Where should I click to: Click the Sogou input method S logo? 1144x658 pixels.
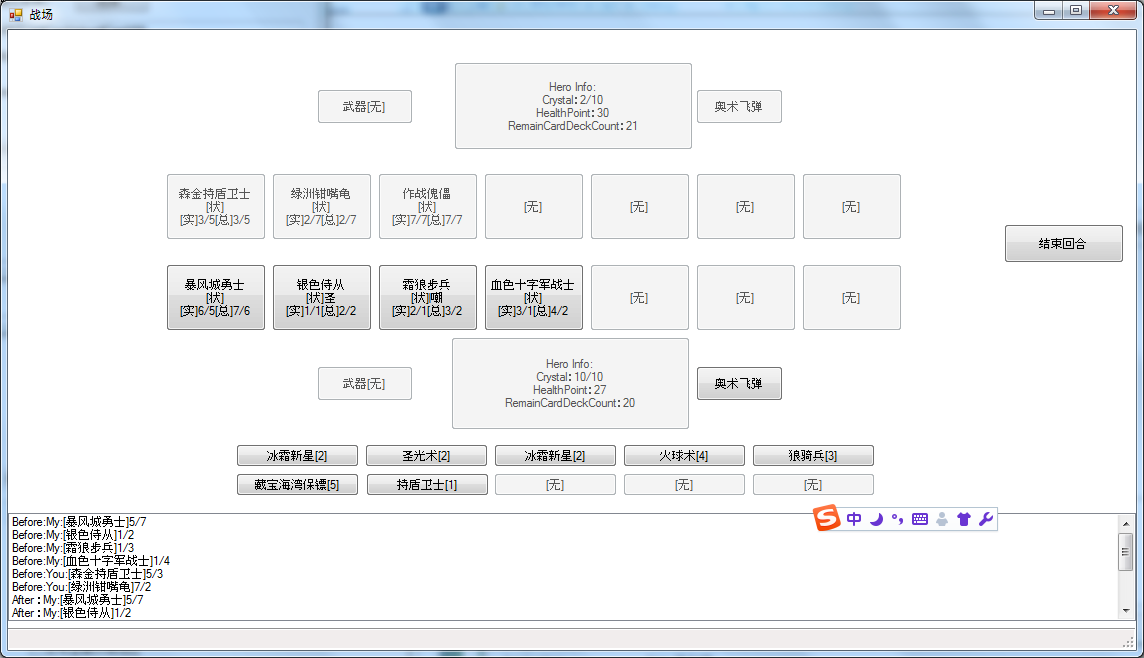point(827,518)
